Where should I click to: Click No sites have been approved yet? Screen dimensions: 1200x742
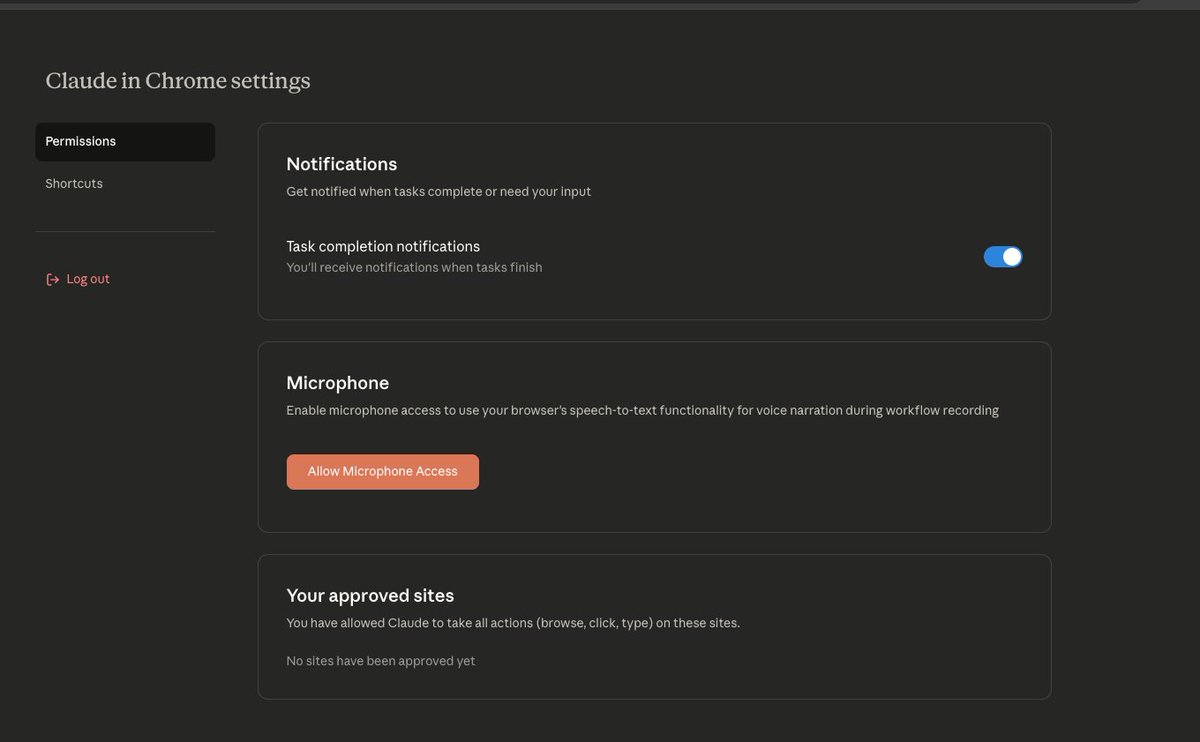coord(381,661)
